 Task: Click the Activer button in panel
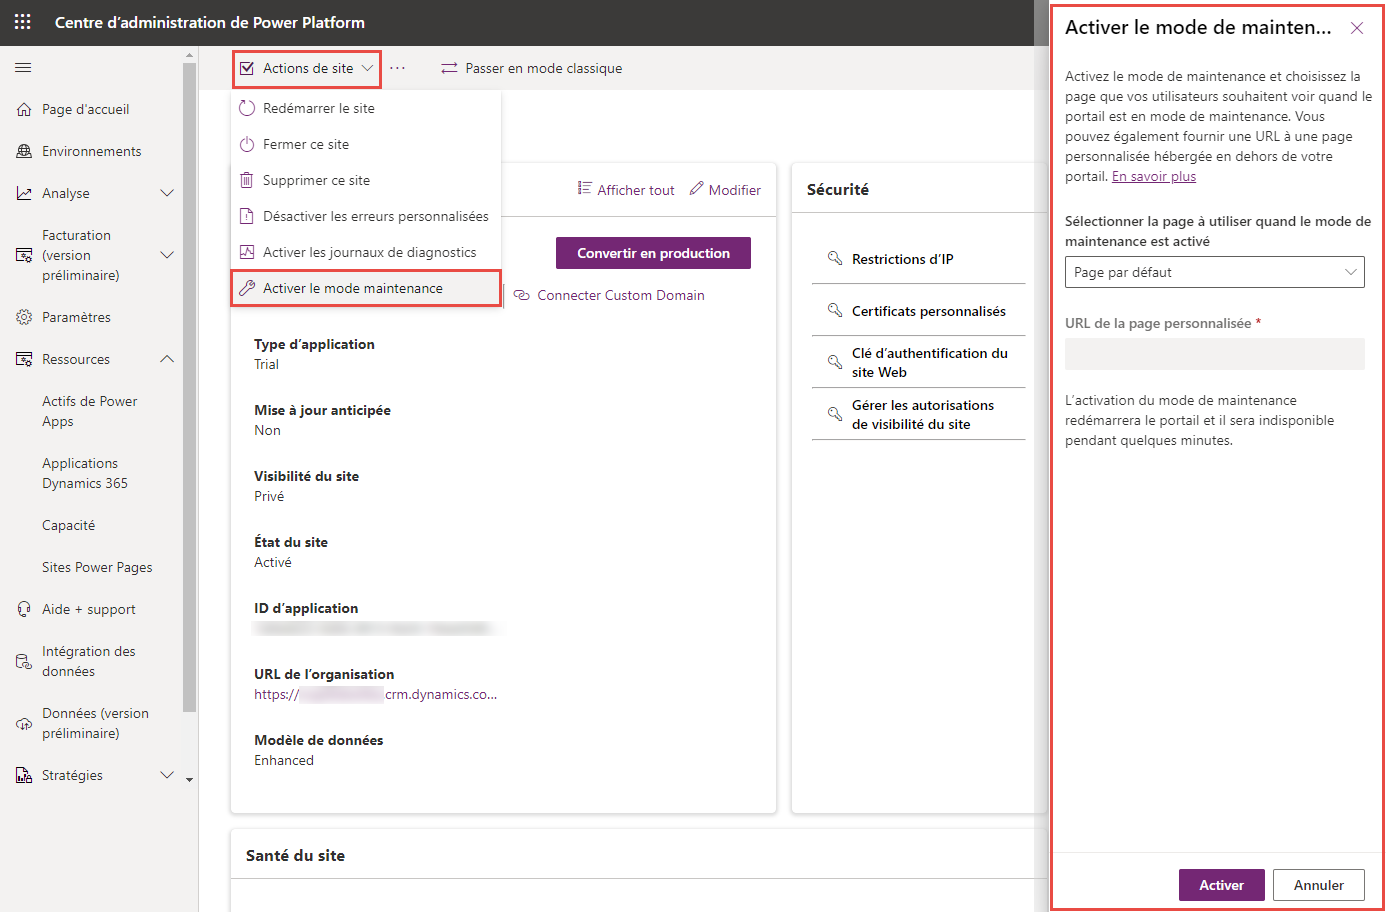[x=1222, y=885]
